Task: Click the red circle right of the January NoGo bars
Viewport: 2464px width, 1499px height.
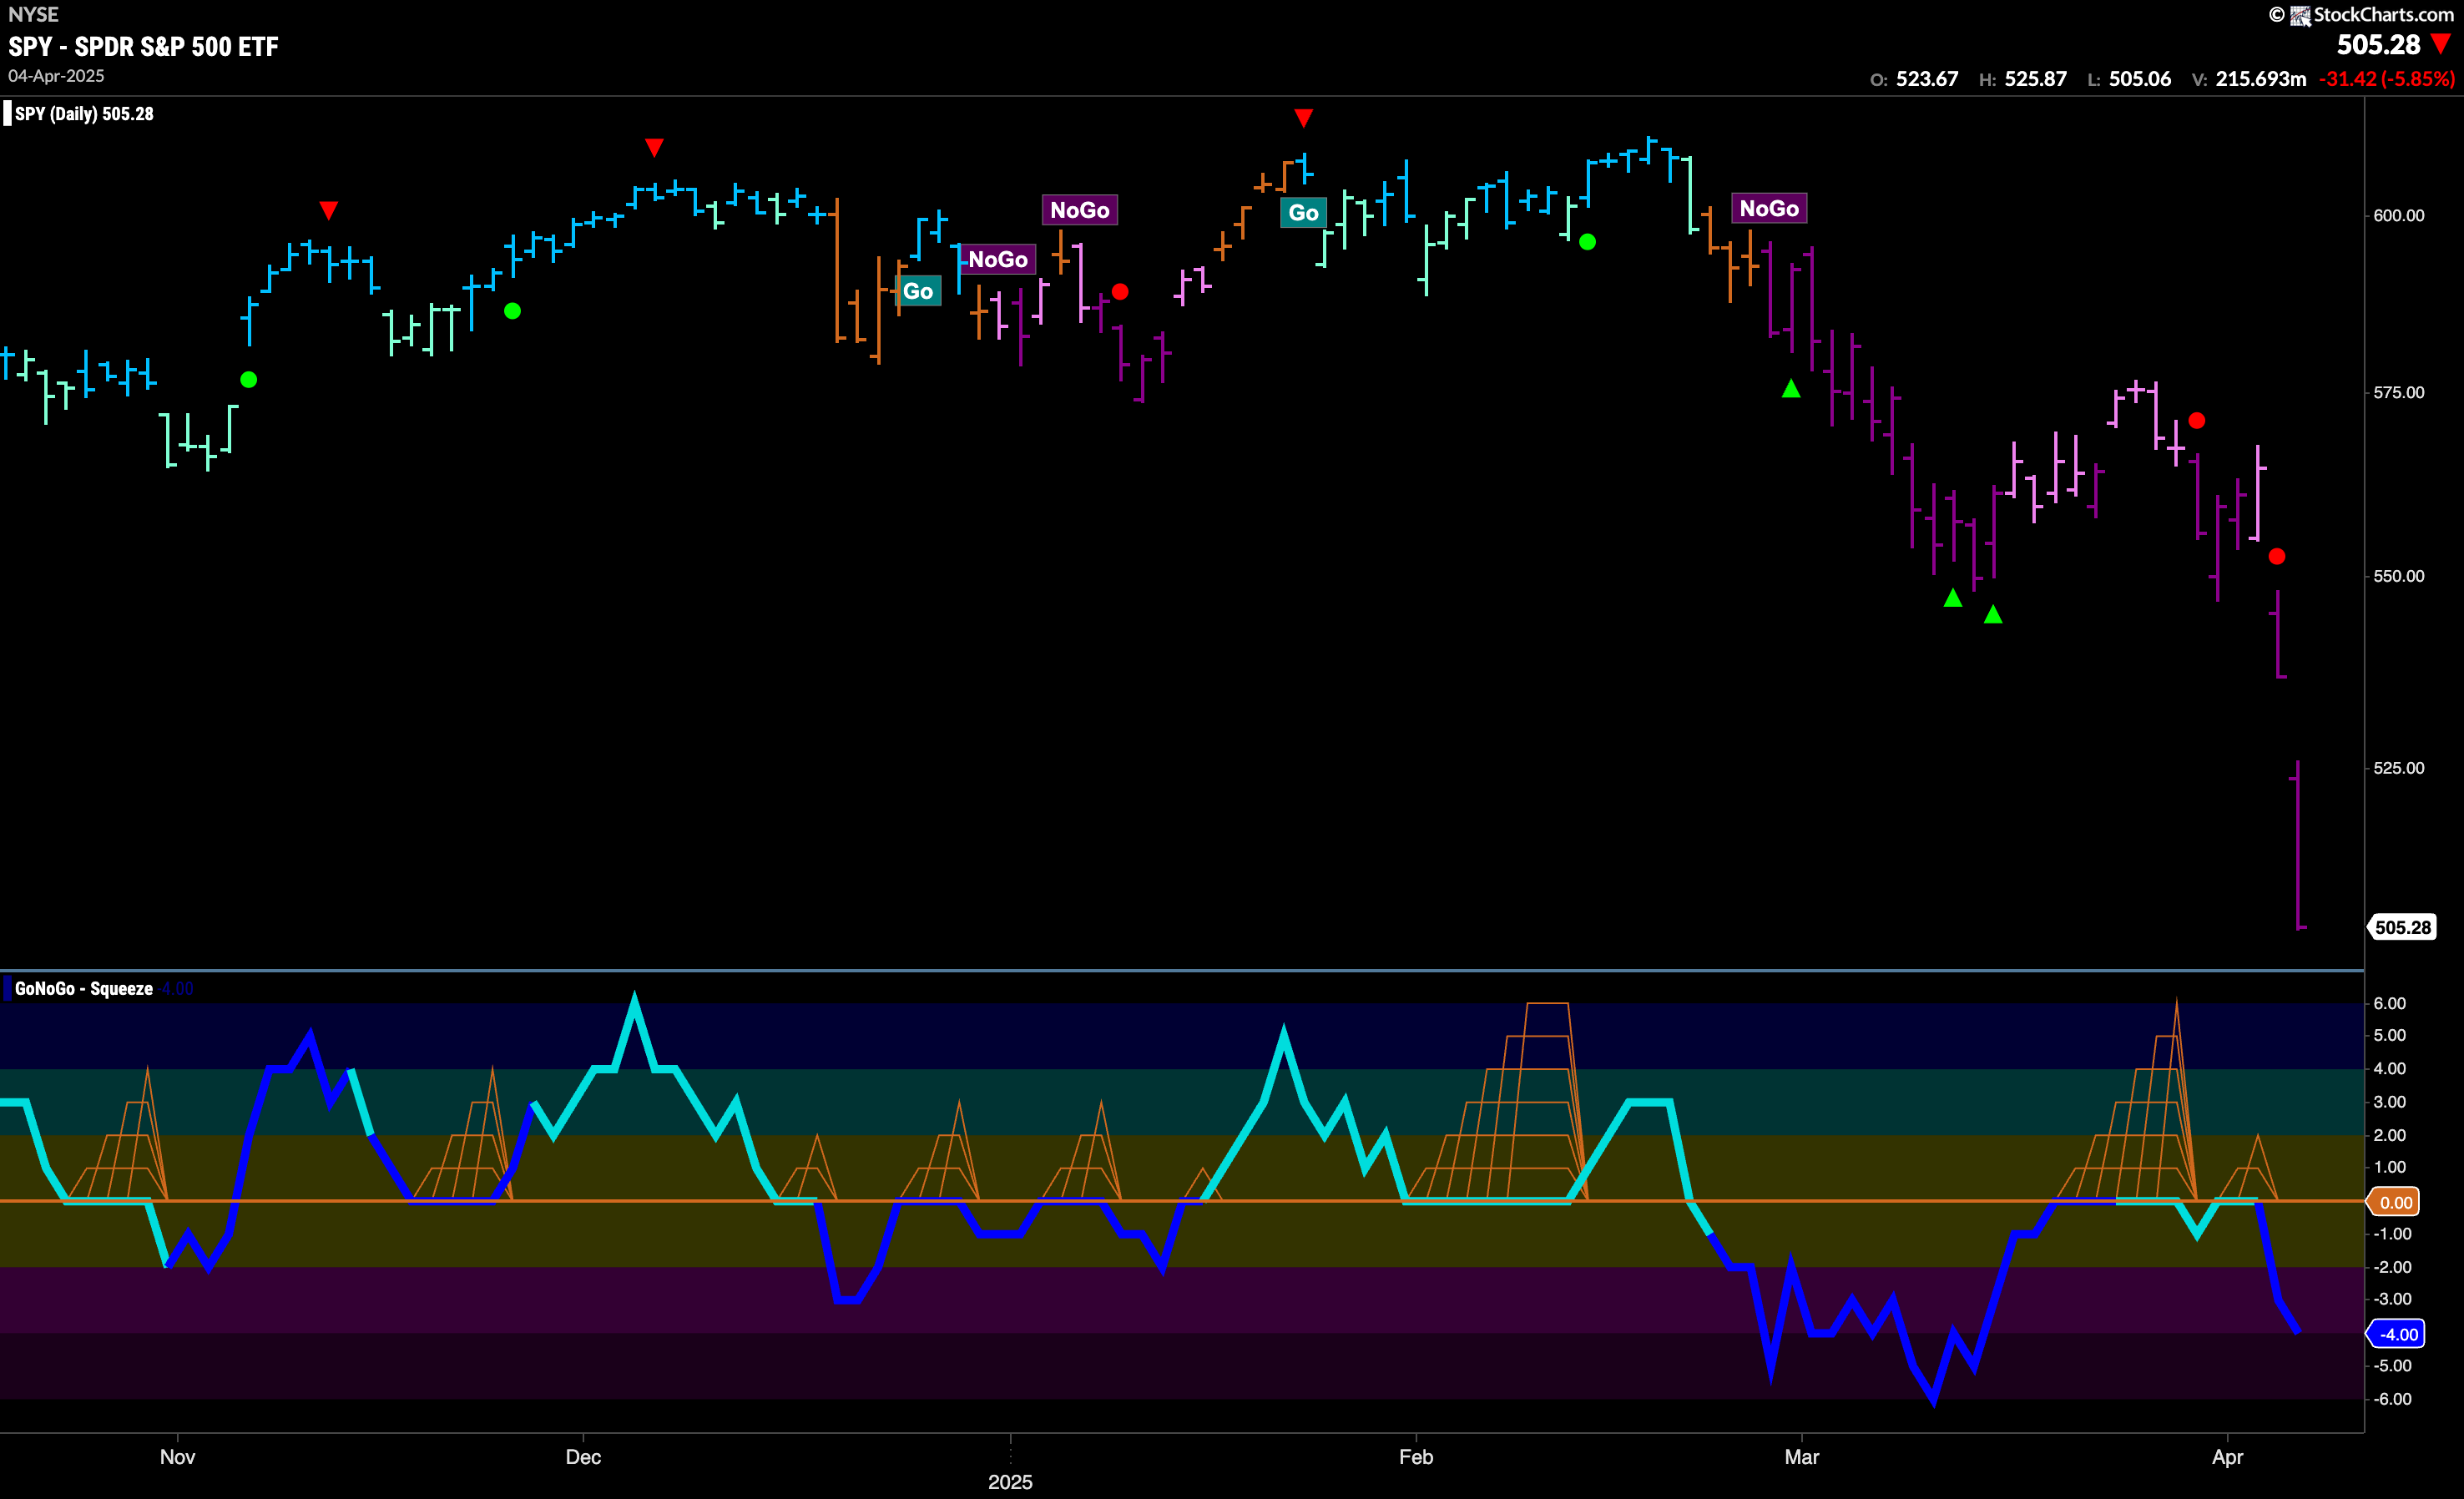Action: (x=1120, y=292)
